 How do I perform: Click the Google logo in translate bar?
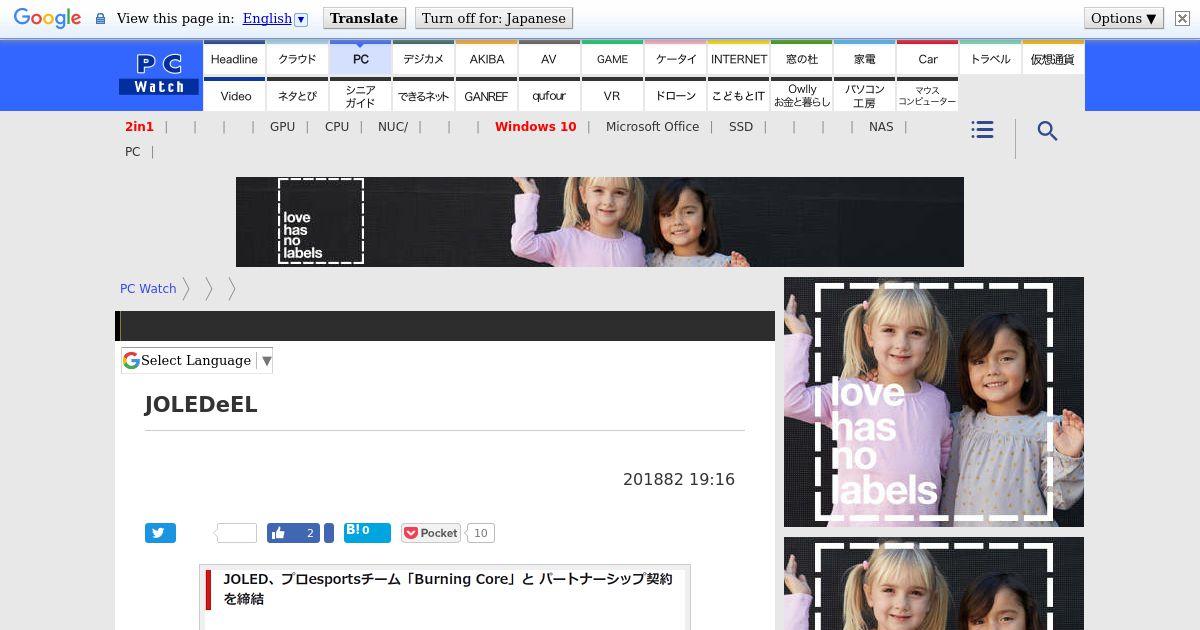pyautogui.click(x=47, y=18)
